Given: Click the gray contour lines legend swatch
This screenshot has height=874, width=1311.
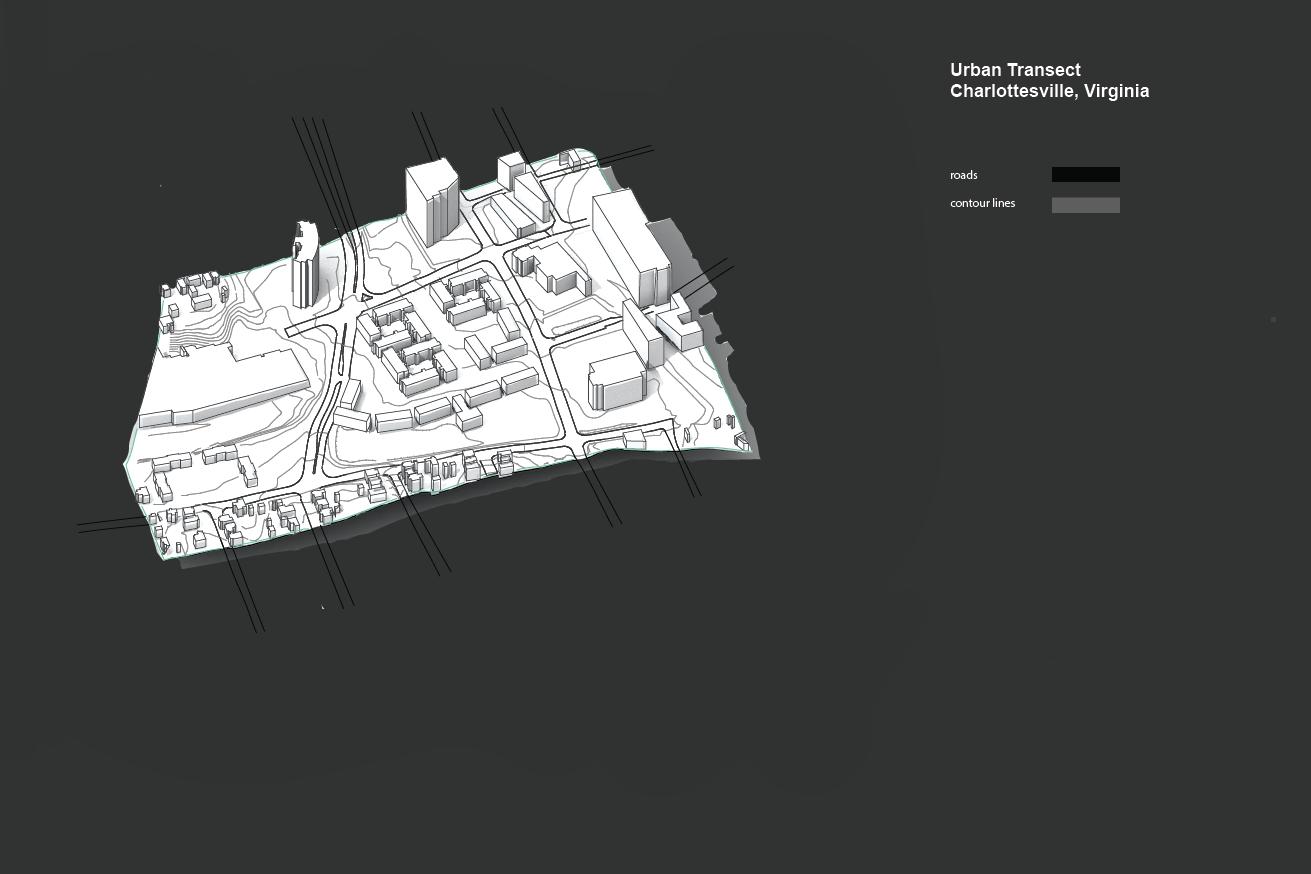Looking at the screenshot, I should (x=1085, y=205).
